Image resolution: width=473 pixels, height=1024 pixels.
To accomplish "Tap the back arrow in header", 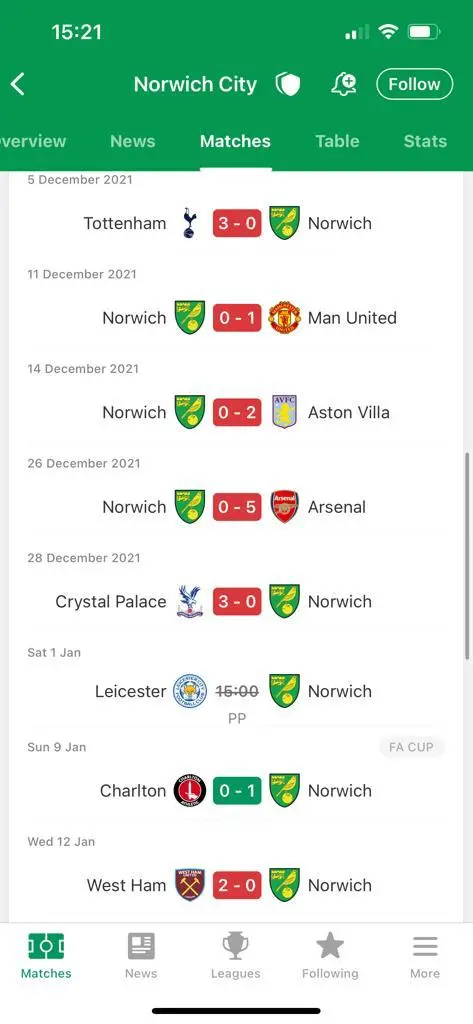I will [x=18, y=84].
